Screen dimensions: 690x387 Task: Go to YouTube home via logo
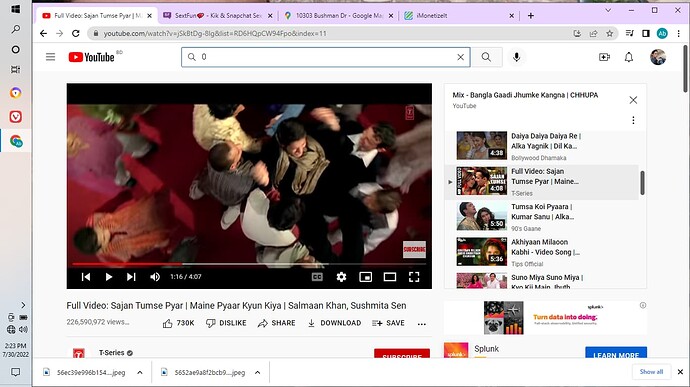(x=92, y=57)
